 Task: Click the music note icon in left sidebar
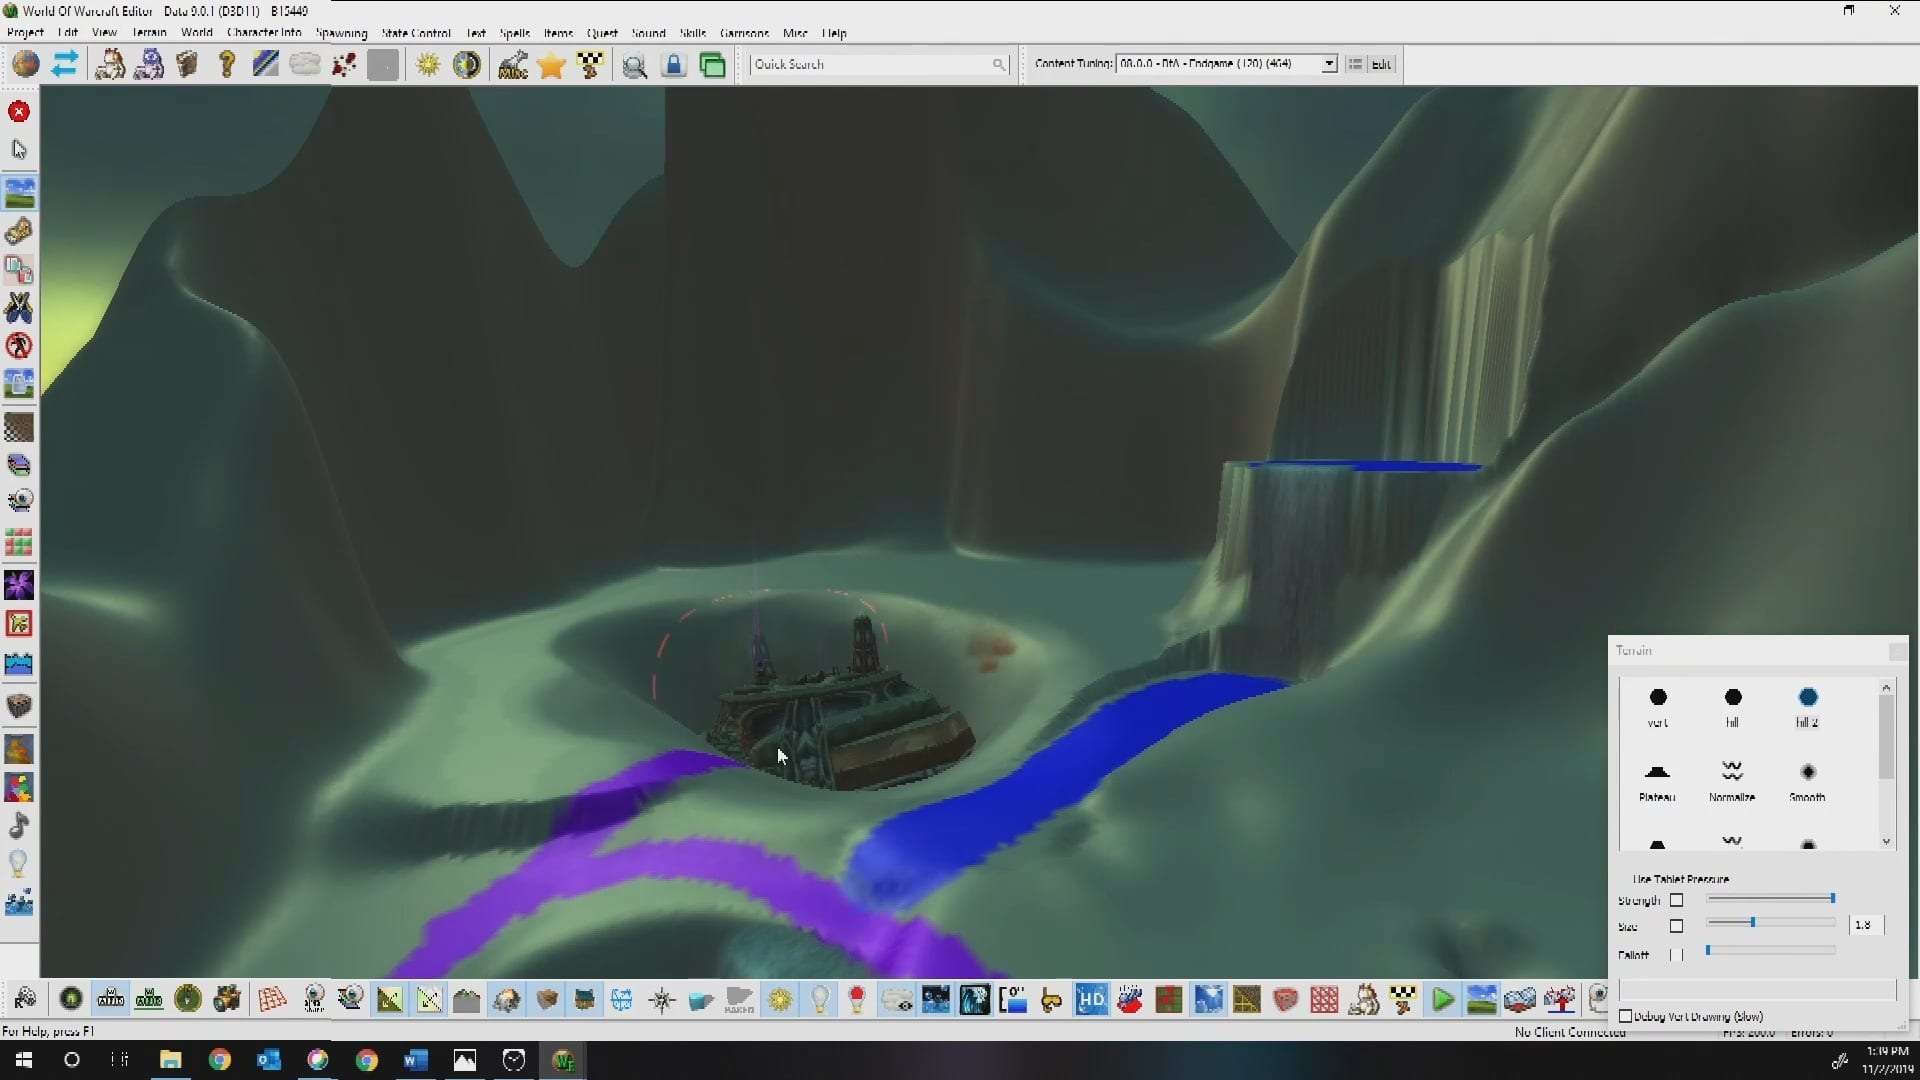tap(19, 826)
